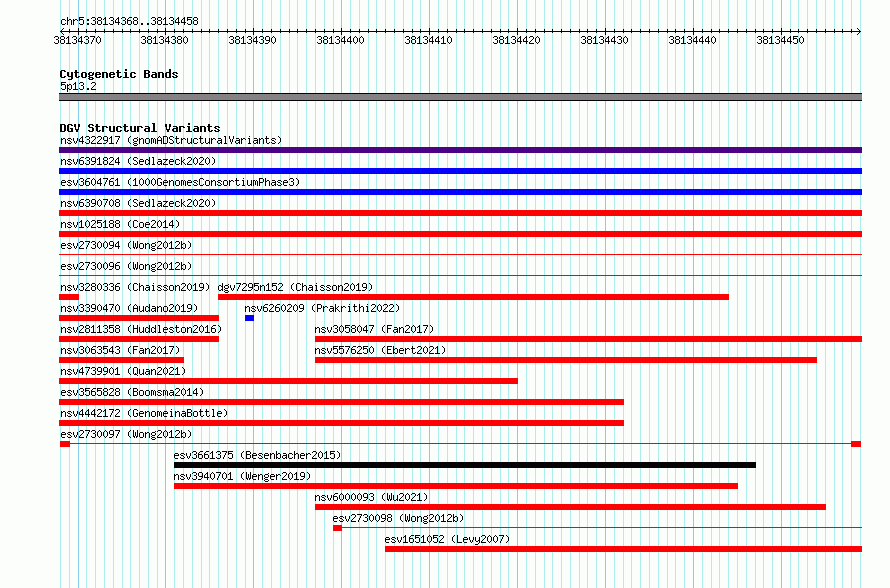This screenshot has width=890, height=588.
Task: Open nsv3063543 (Fan2017) label
Action: pos(120,350)
